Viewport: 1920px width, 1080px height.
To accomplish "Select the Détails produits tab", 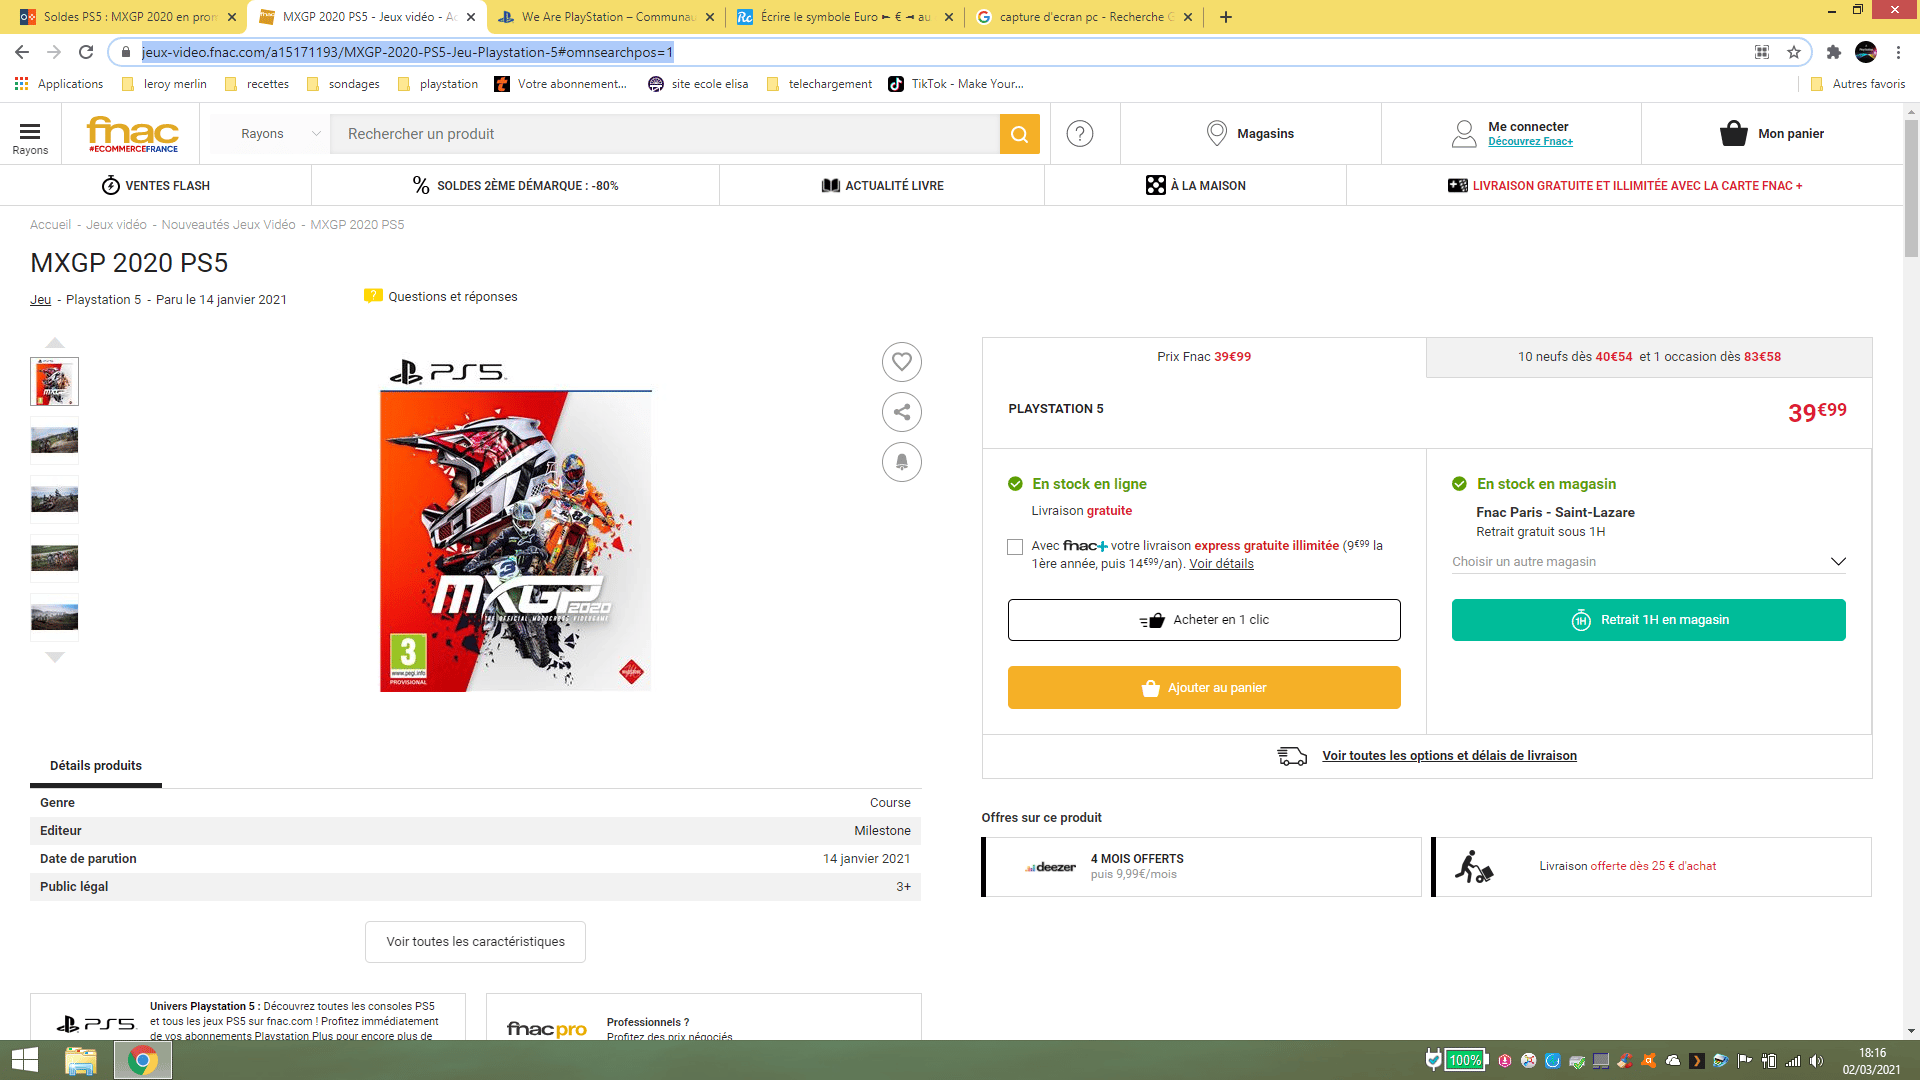I will coord(96,766).
